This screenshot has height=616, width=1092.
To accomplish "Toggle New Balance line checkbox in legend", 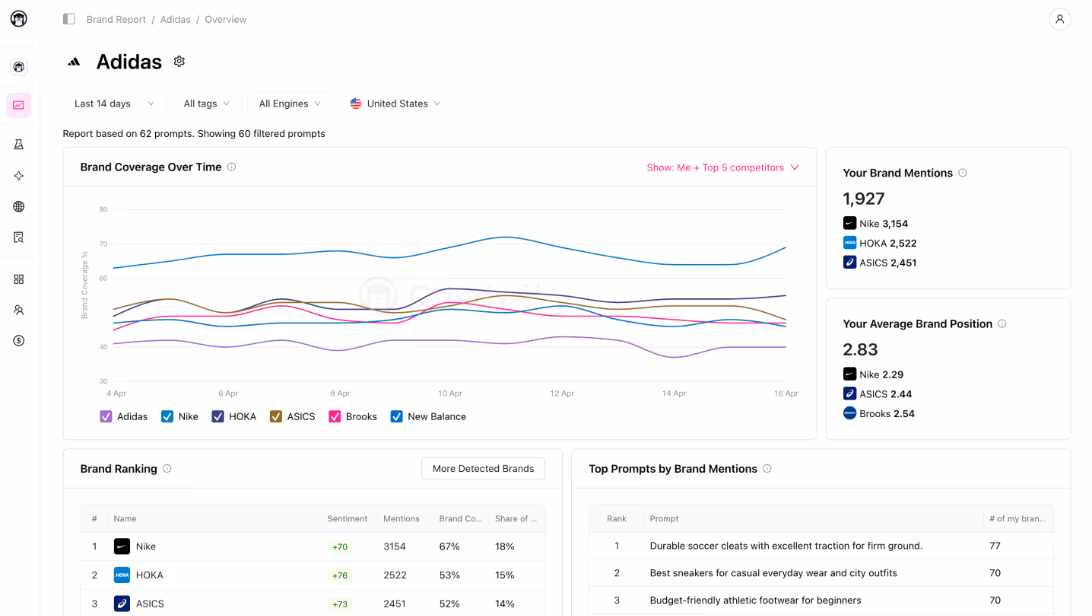I will (x=396, y=416).
